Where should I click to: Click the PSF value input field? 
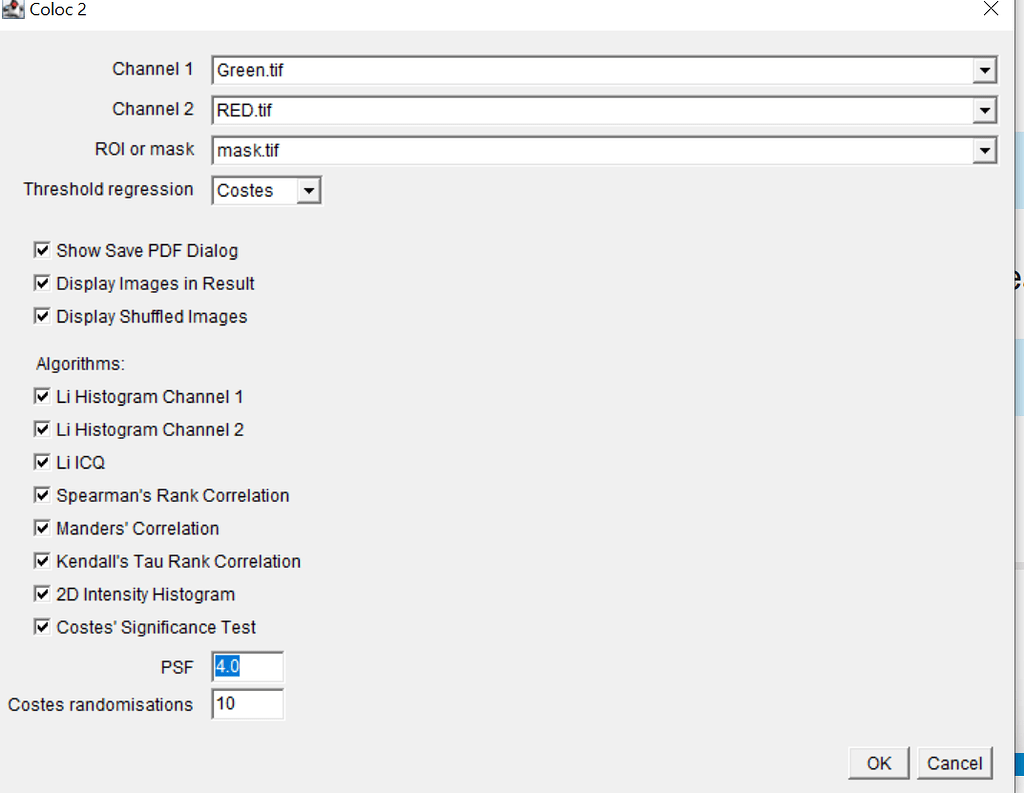246,666
